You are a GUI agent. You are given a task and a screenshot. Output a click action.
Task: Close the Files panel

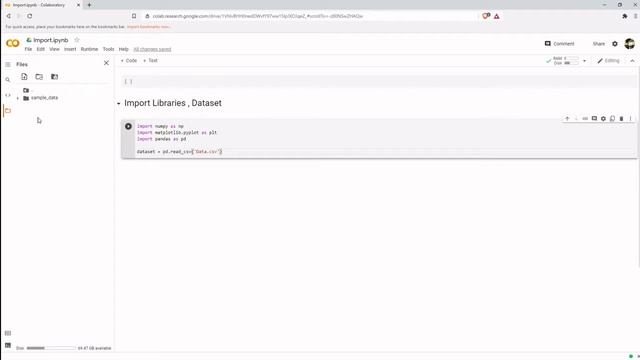point(106,63)
